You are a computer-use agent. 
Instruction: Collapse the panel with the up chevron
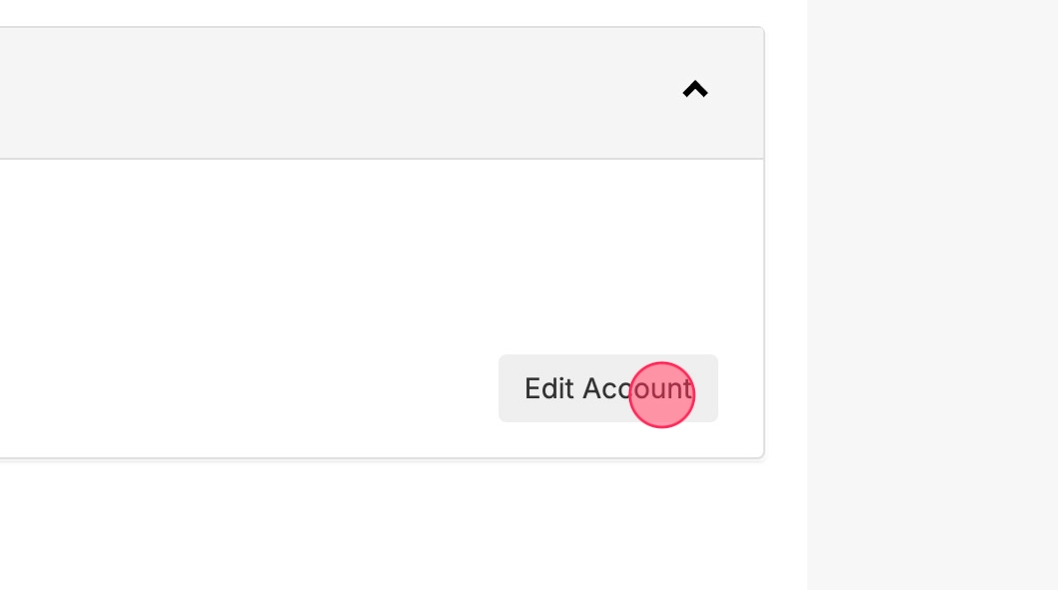(695, 90)
